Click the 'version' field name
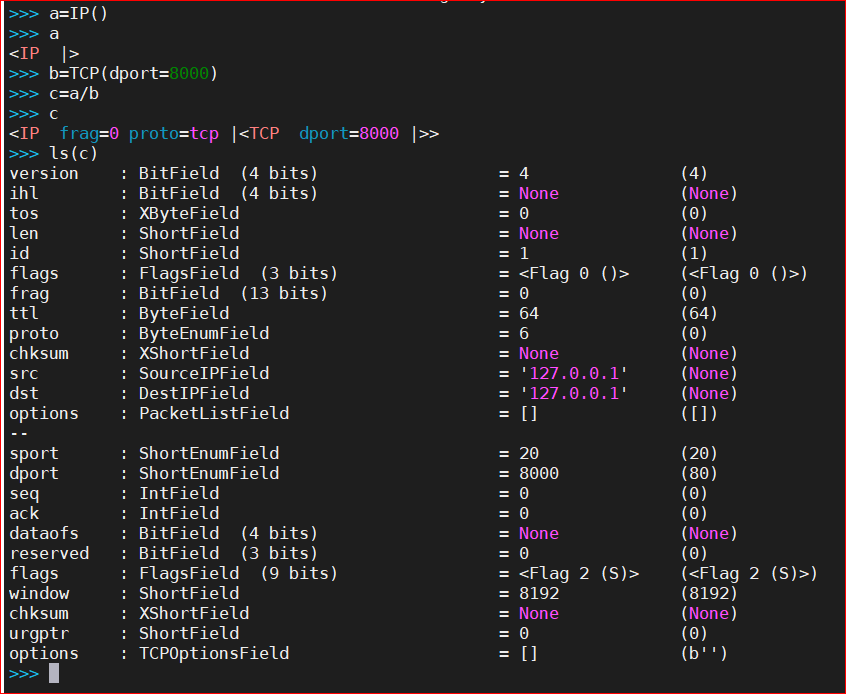 44,174
